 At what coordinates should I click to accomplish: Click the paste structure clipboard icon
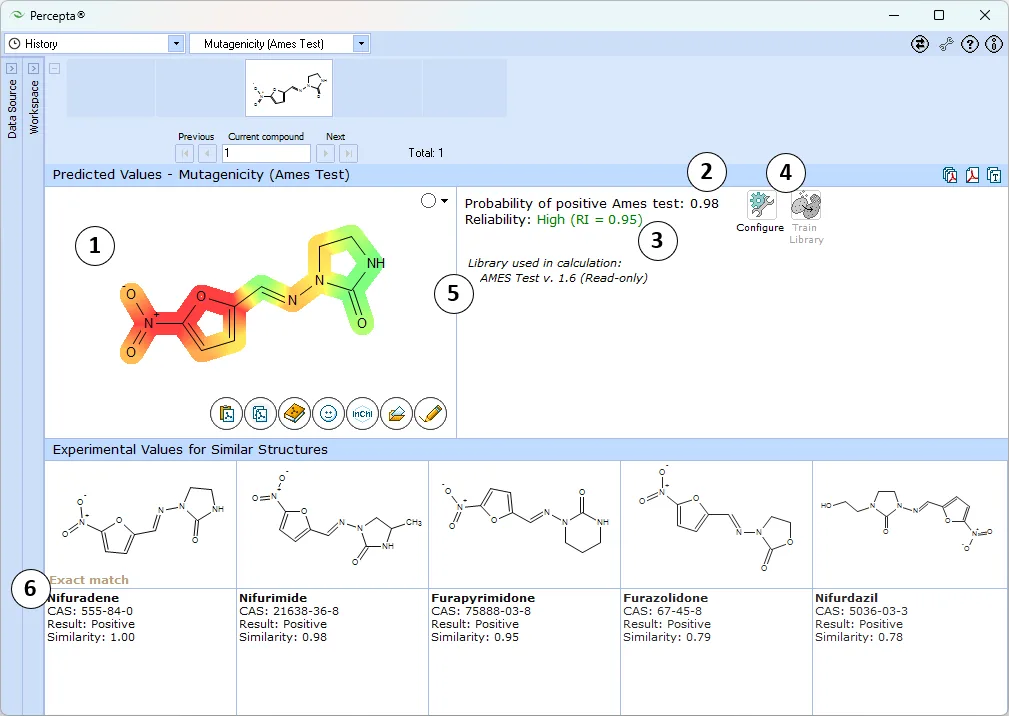(227, 414)
